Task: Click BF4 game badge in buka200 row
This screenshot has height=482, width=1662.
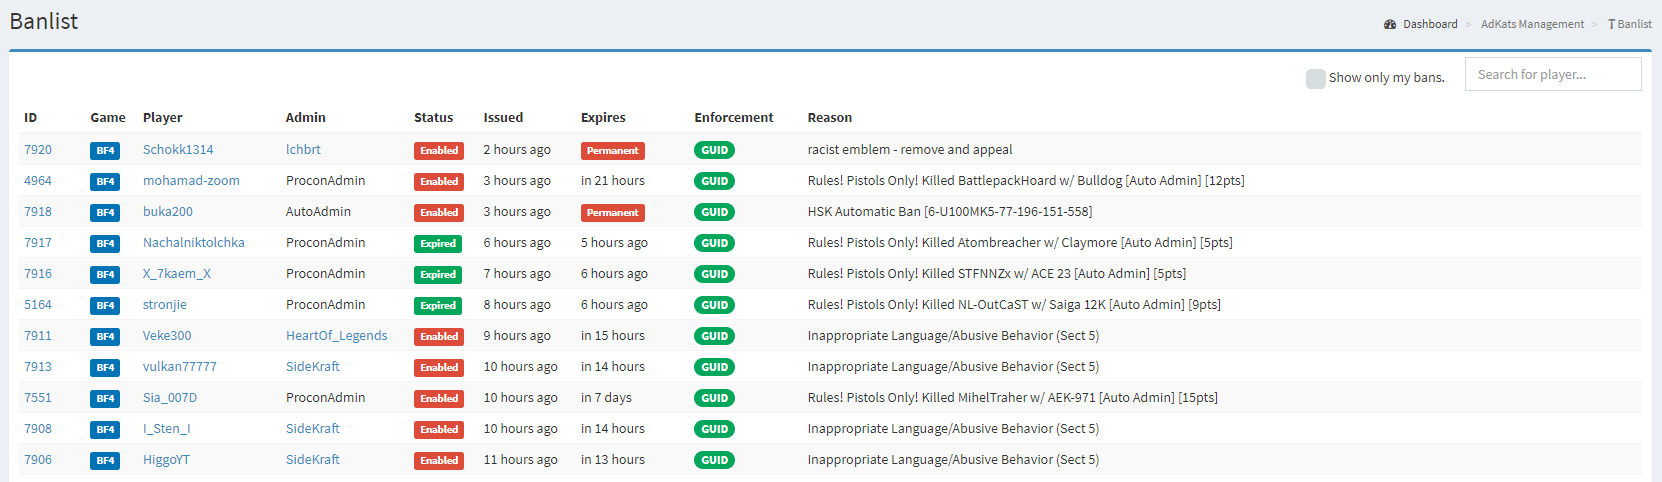Action: point(105,213)
